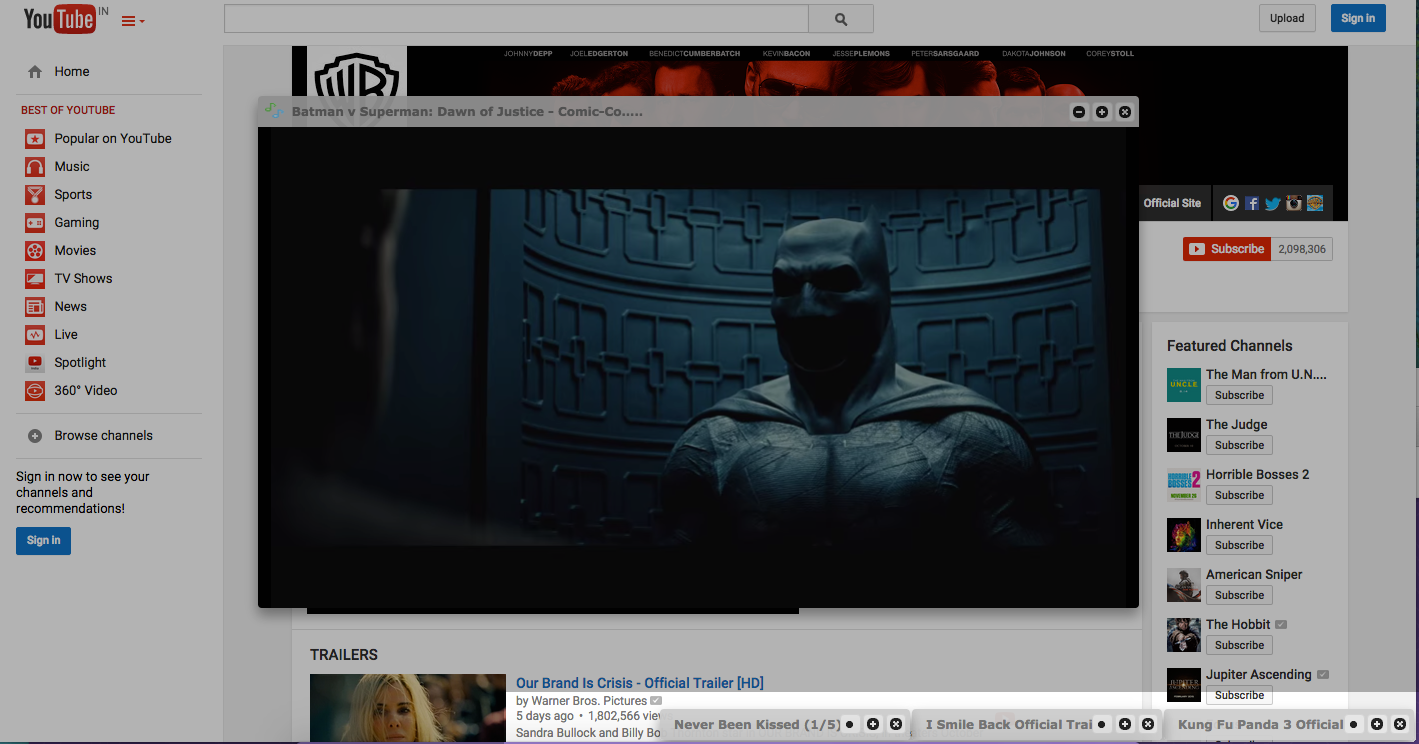Click the Browse channels plus icon
This screenshot has width=1419, height=744.
(x=35, y=436)
